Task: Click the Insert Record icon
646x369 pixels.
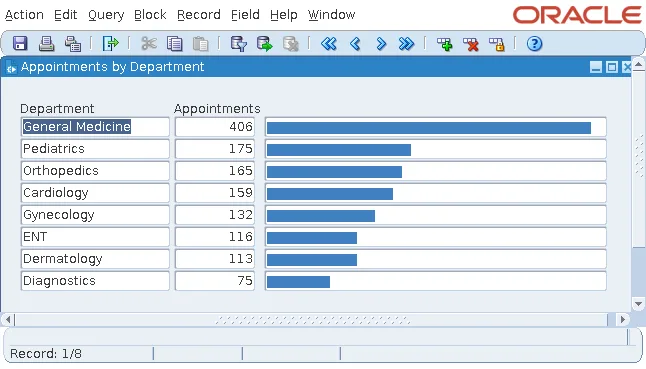Action: tap(445, 44)
